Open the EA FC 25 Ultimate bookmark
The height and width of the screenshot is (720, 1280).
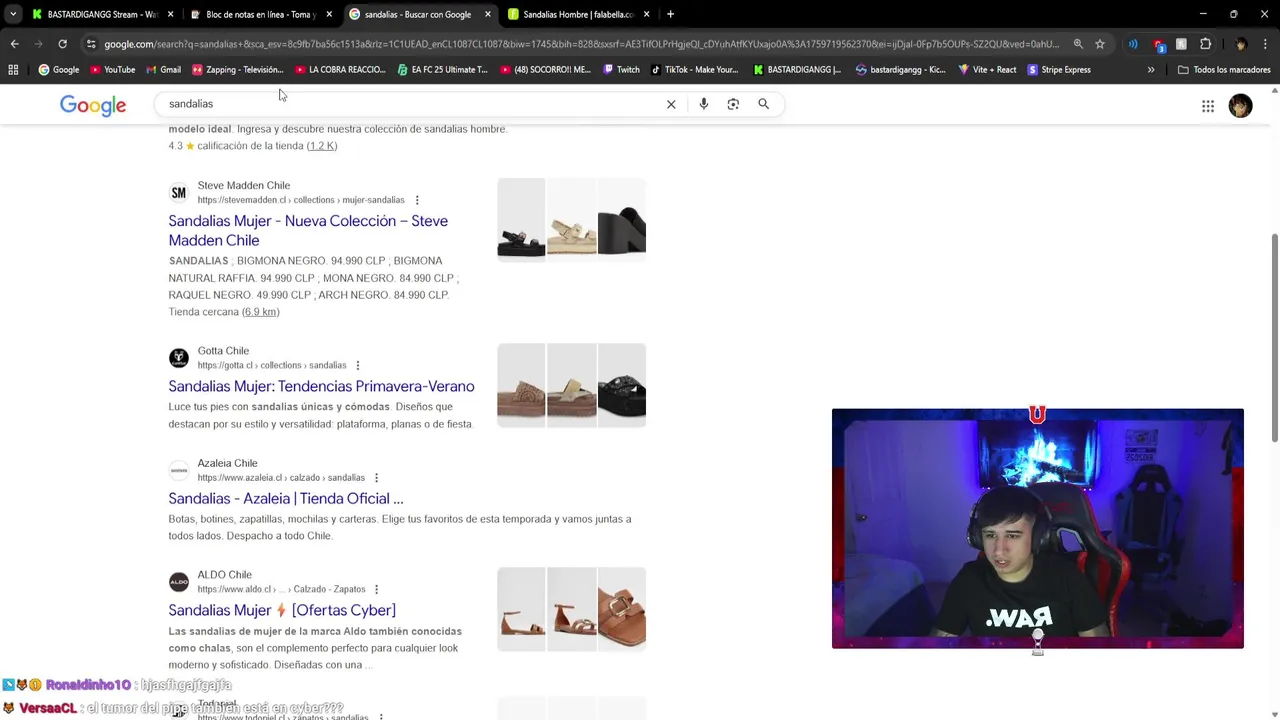442,70
